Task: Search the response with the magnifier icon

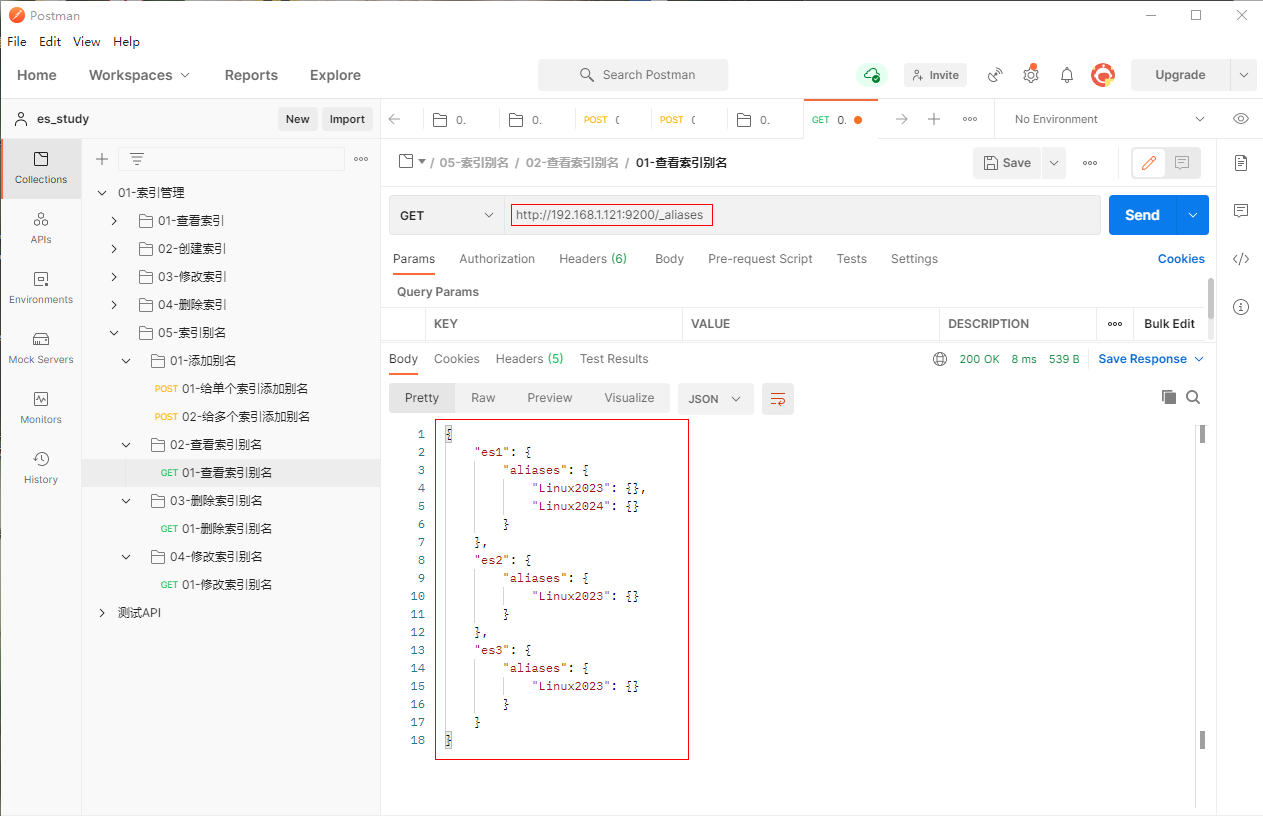Action: 1193,397
